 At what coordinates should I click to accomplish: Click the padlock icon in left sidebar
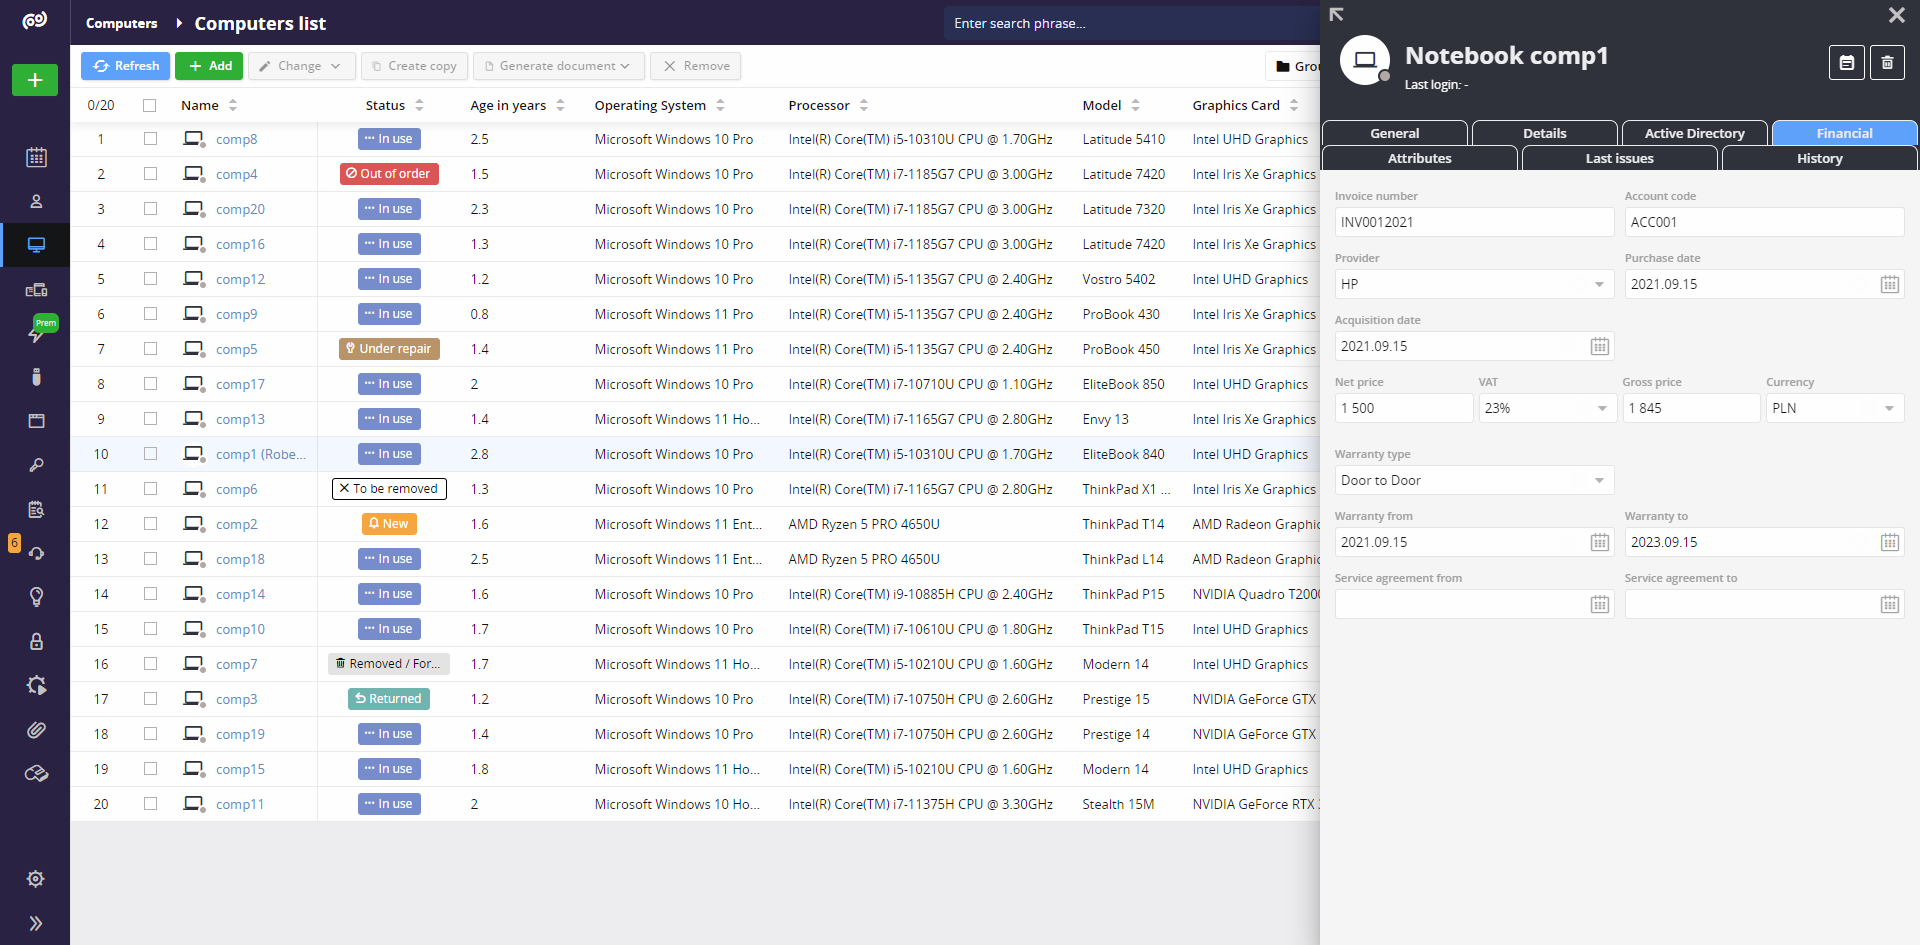(36, 641)
